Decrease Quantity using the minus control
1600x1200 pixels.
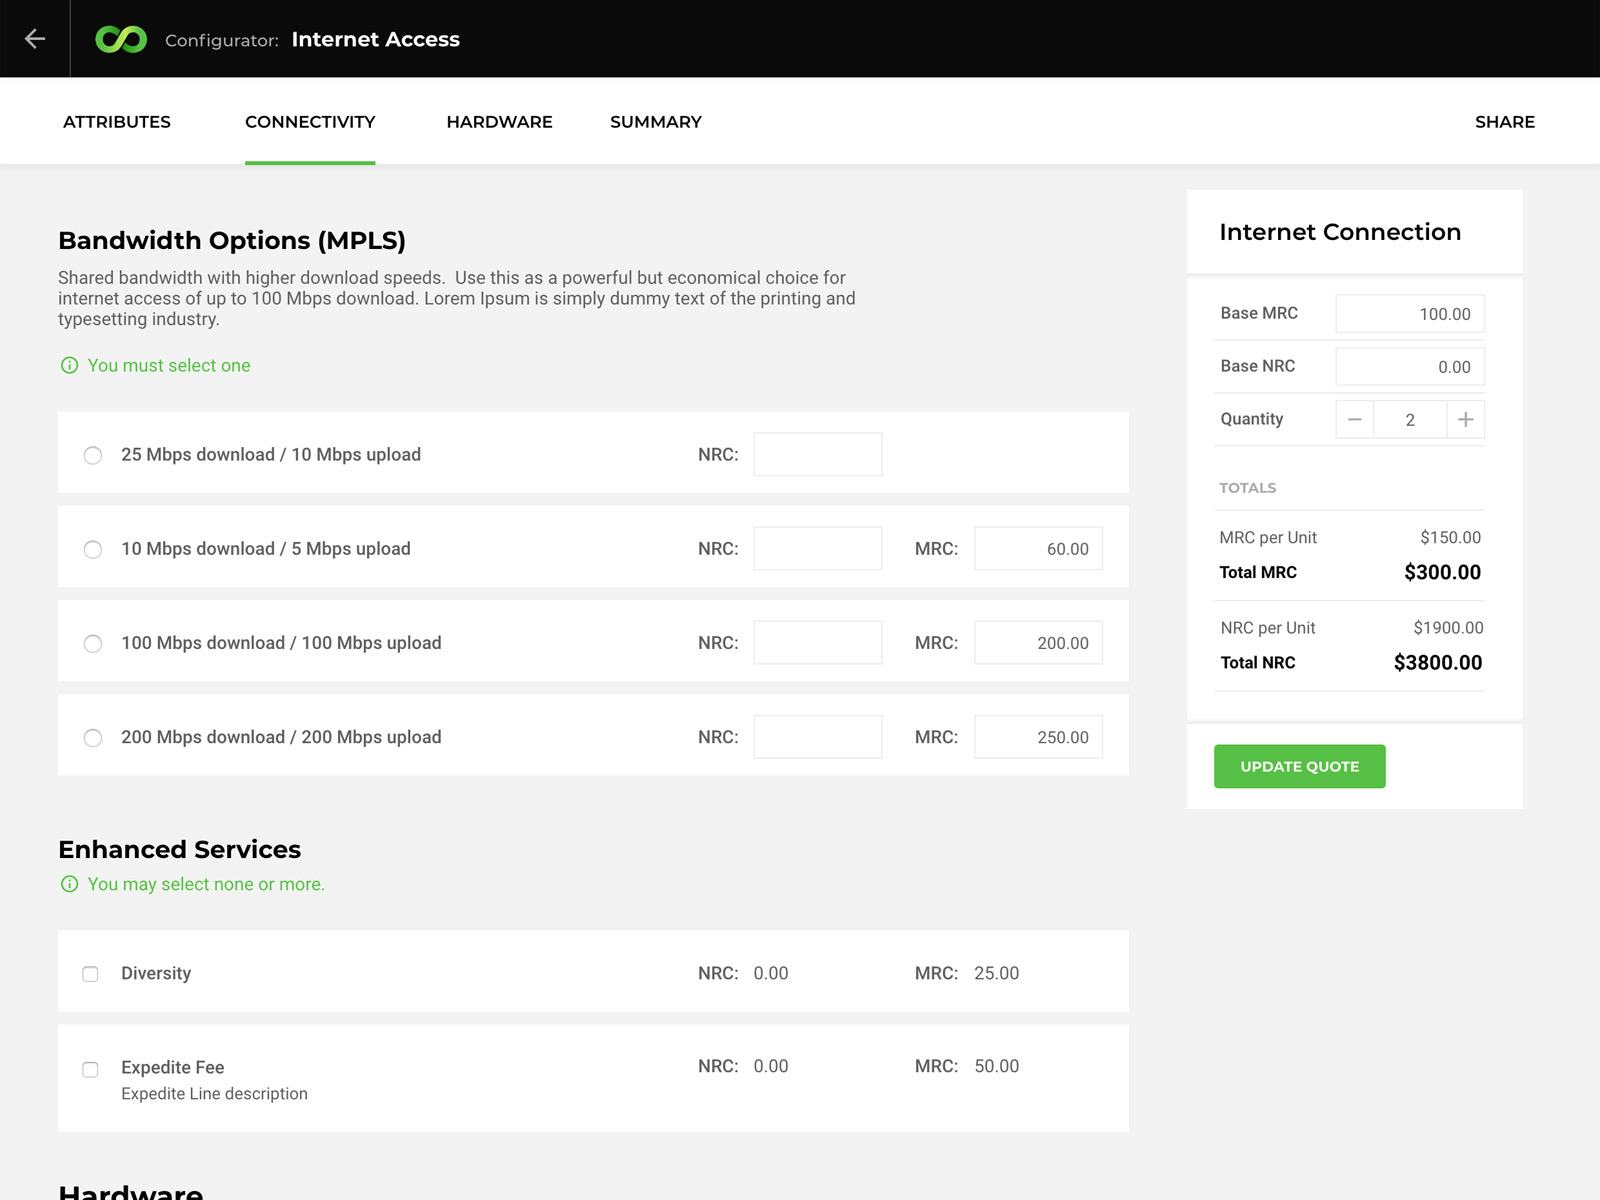(1354, 419)
